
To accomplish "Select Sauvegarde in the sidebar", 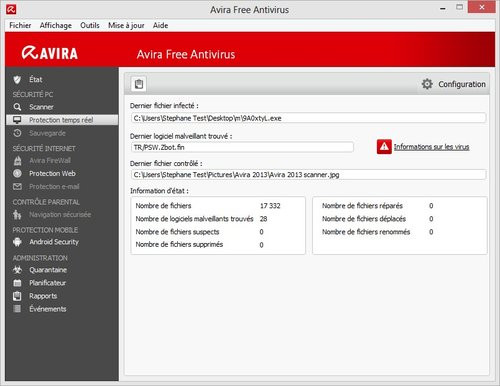I will point(47,133).
